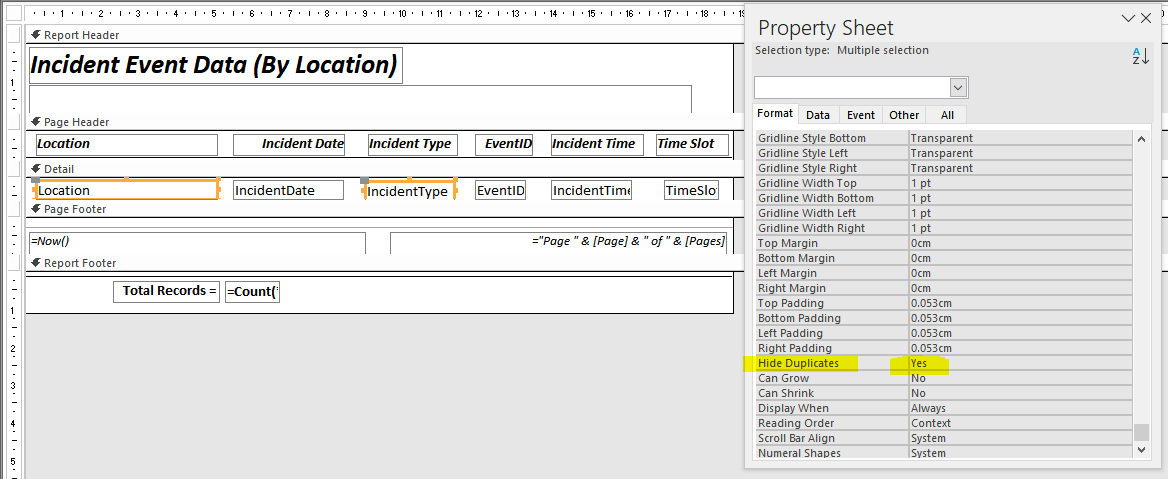Select the EventID text box in Detail
The width and height of the screenshot is (1168, 479).
(x=501, y=191)
